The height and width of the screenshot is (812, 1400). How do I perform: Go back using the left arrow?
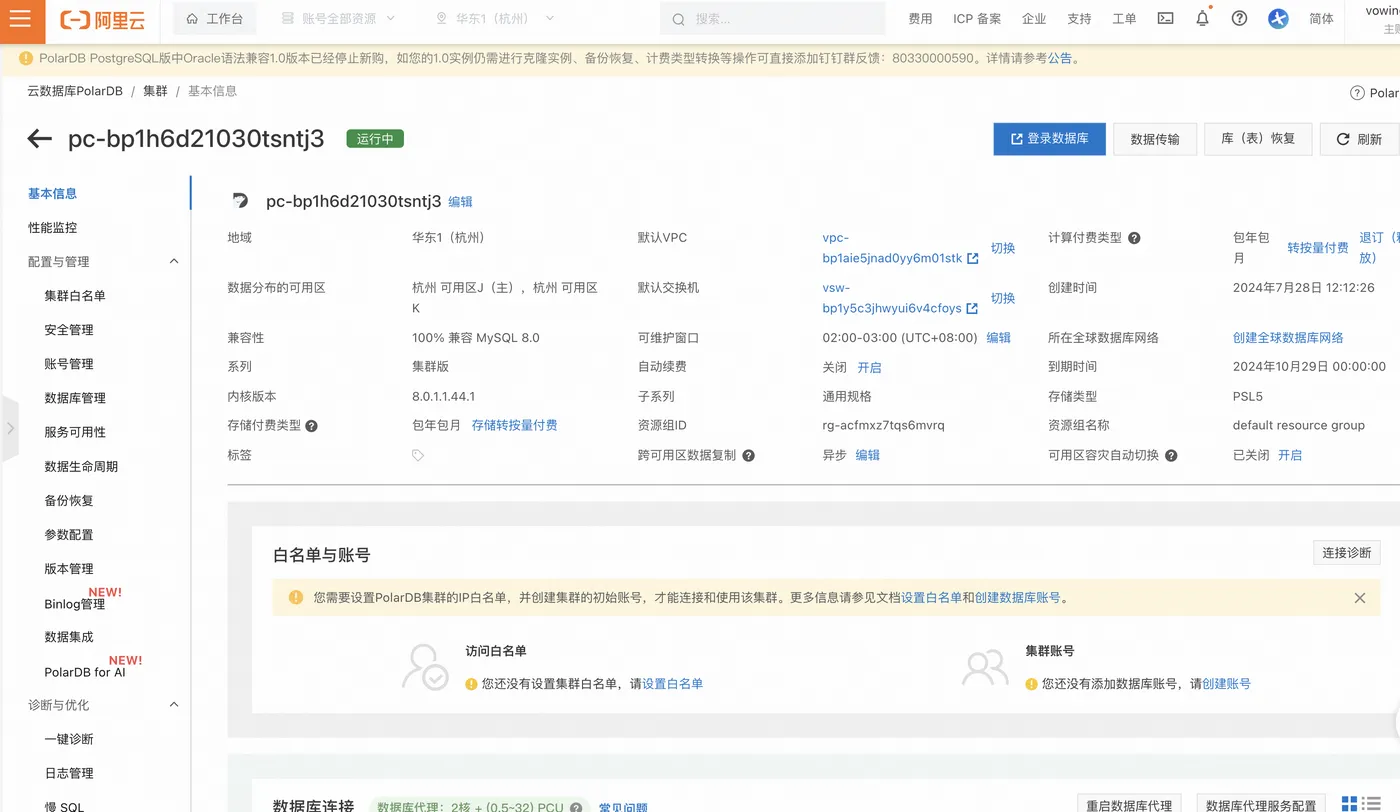click(40, 138)
